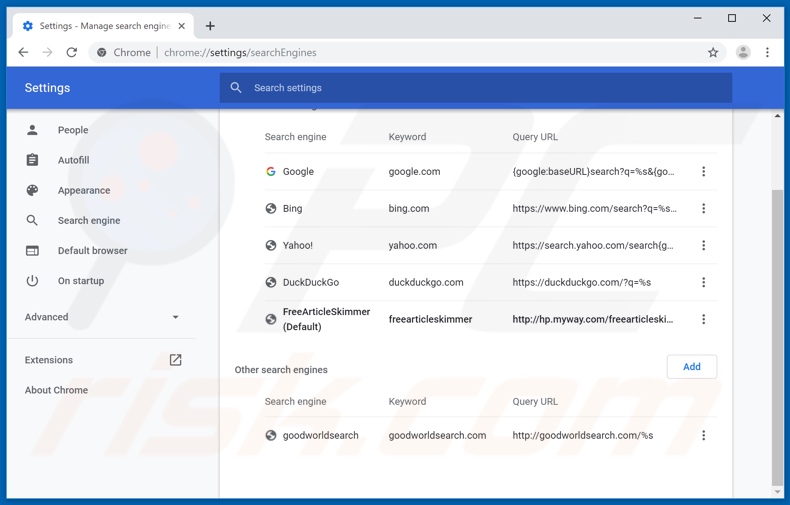Open the About Chrome page

(x=56, y=390)
